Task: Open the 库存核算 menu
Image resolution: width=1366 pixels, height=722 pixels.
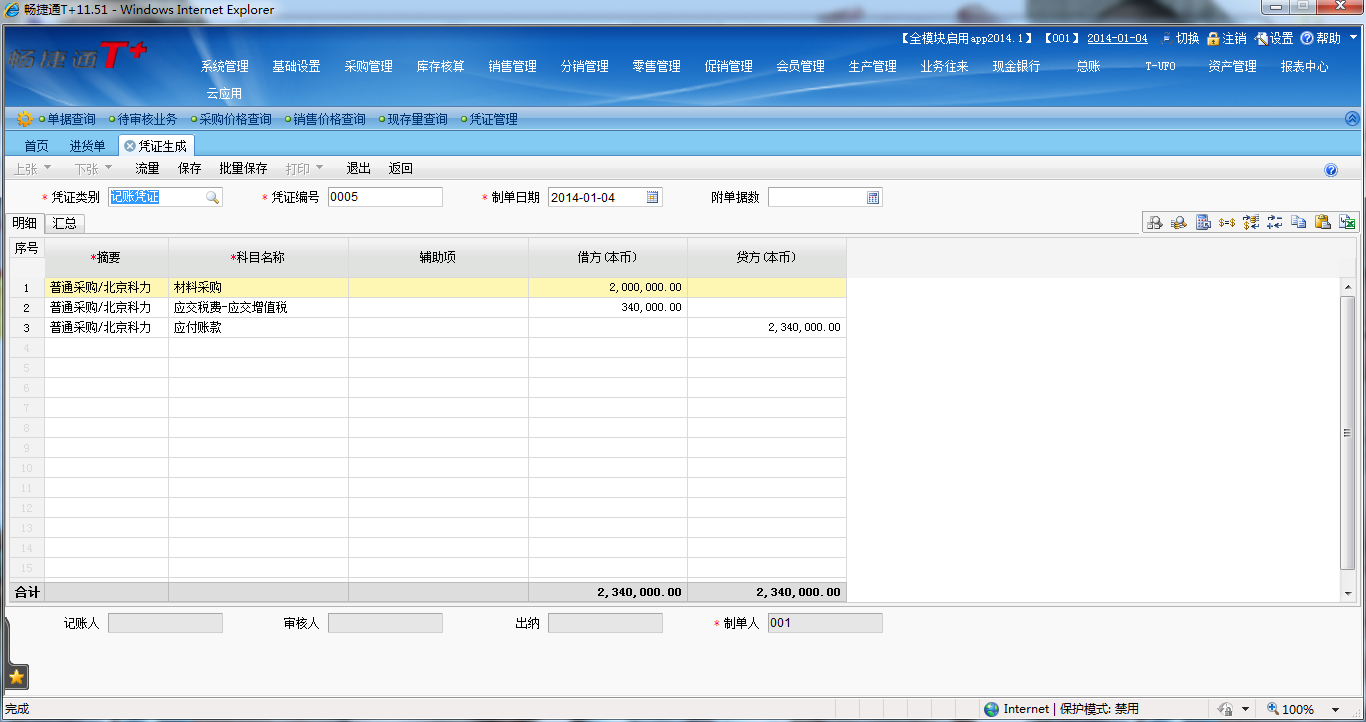Action: [441, 67]
